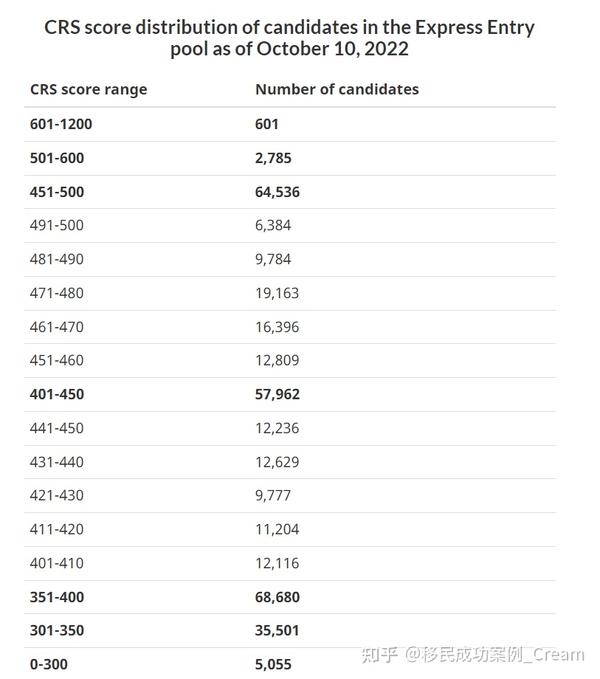The image size is (600, 679).
Task: Click the "CRS score range" column header
Action: click(x=88, y=89)
